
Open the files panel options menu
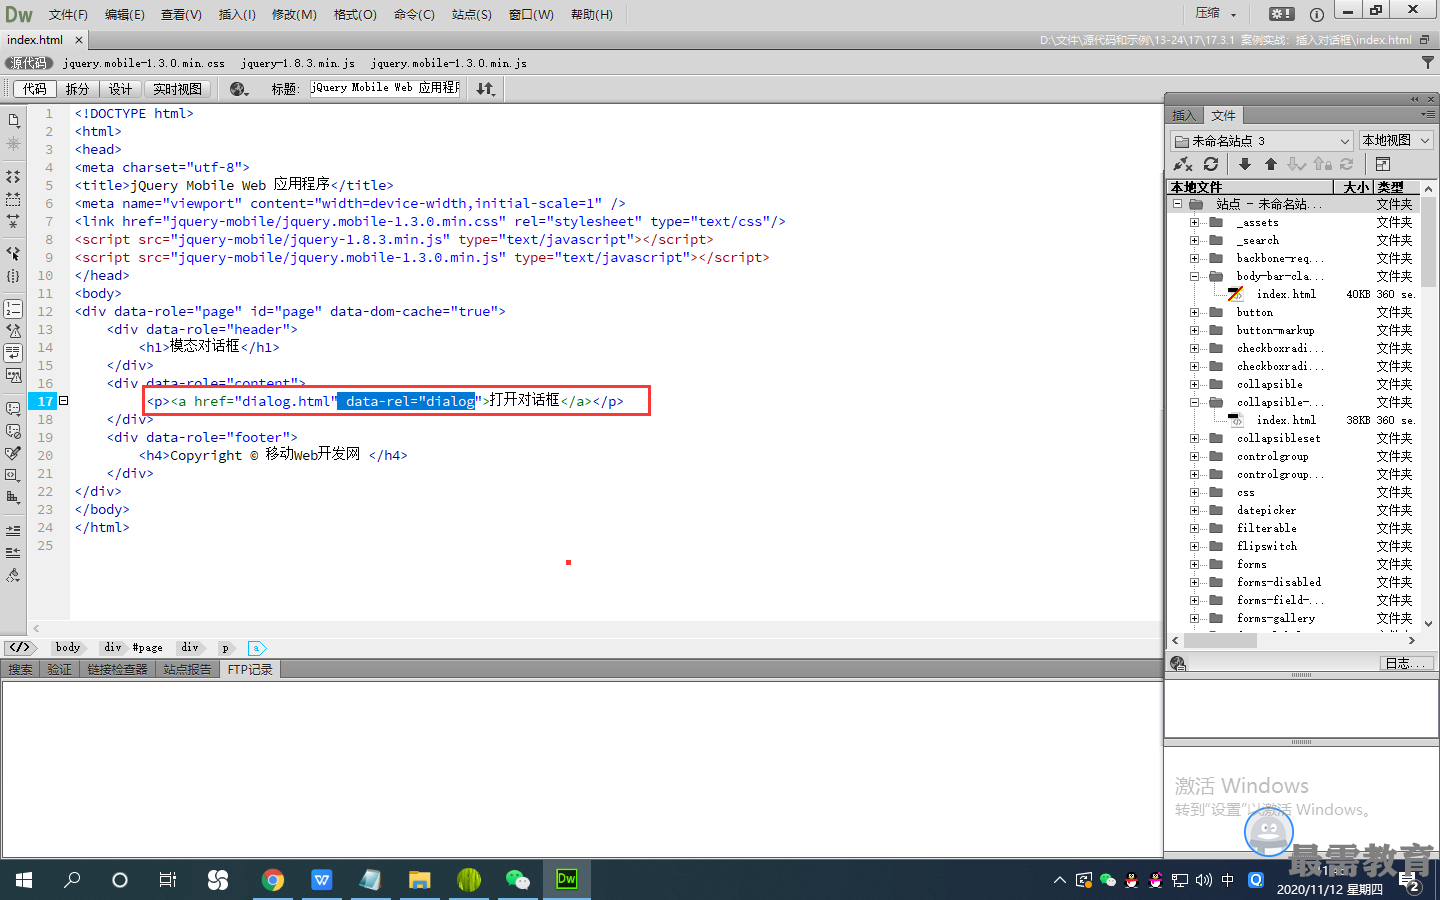click(x=1428, y=115)
